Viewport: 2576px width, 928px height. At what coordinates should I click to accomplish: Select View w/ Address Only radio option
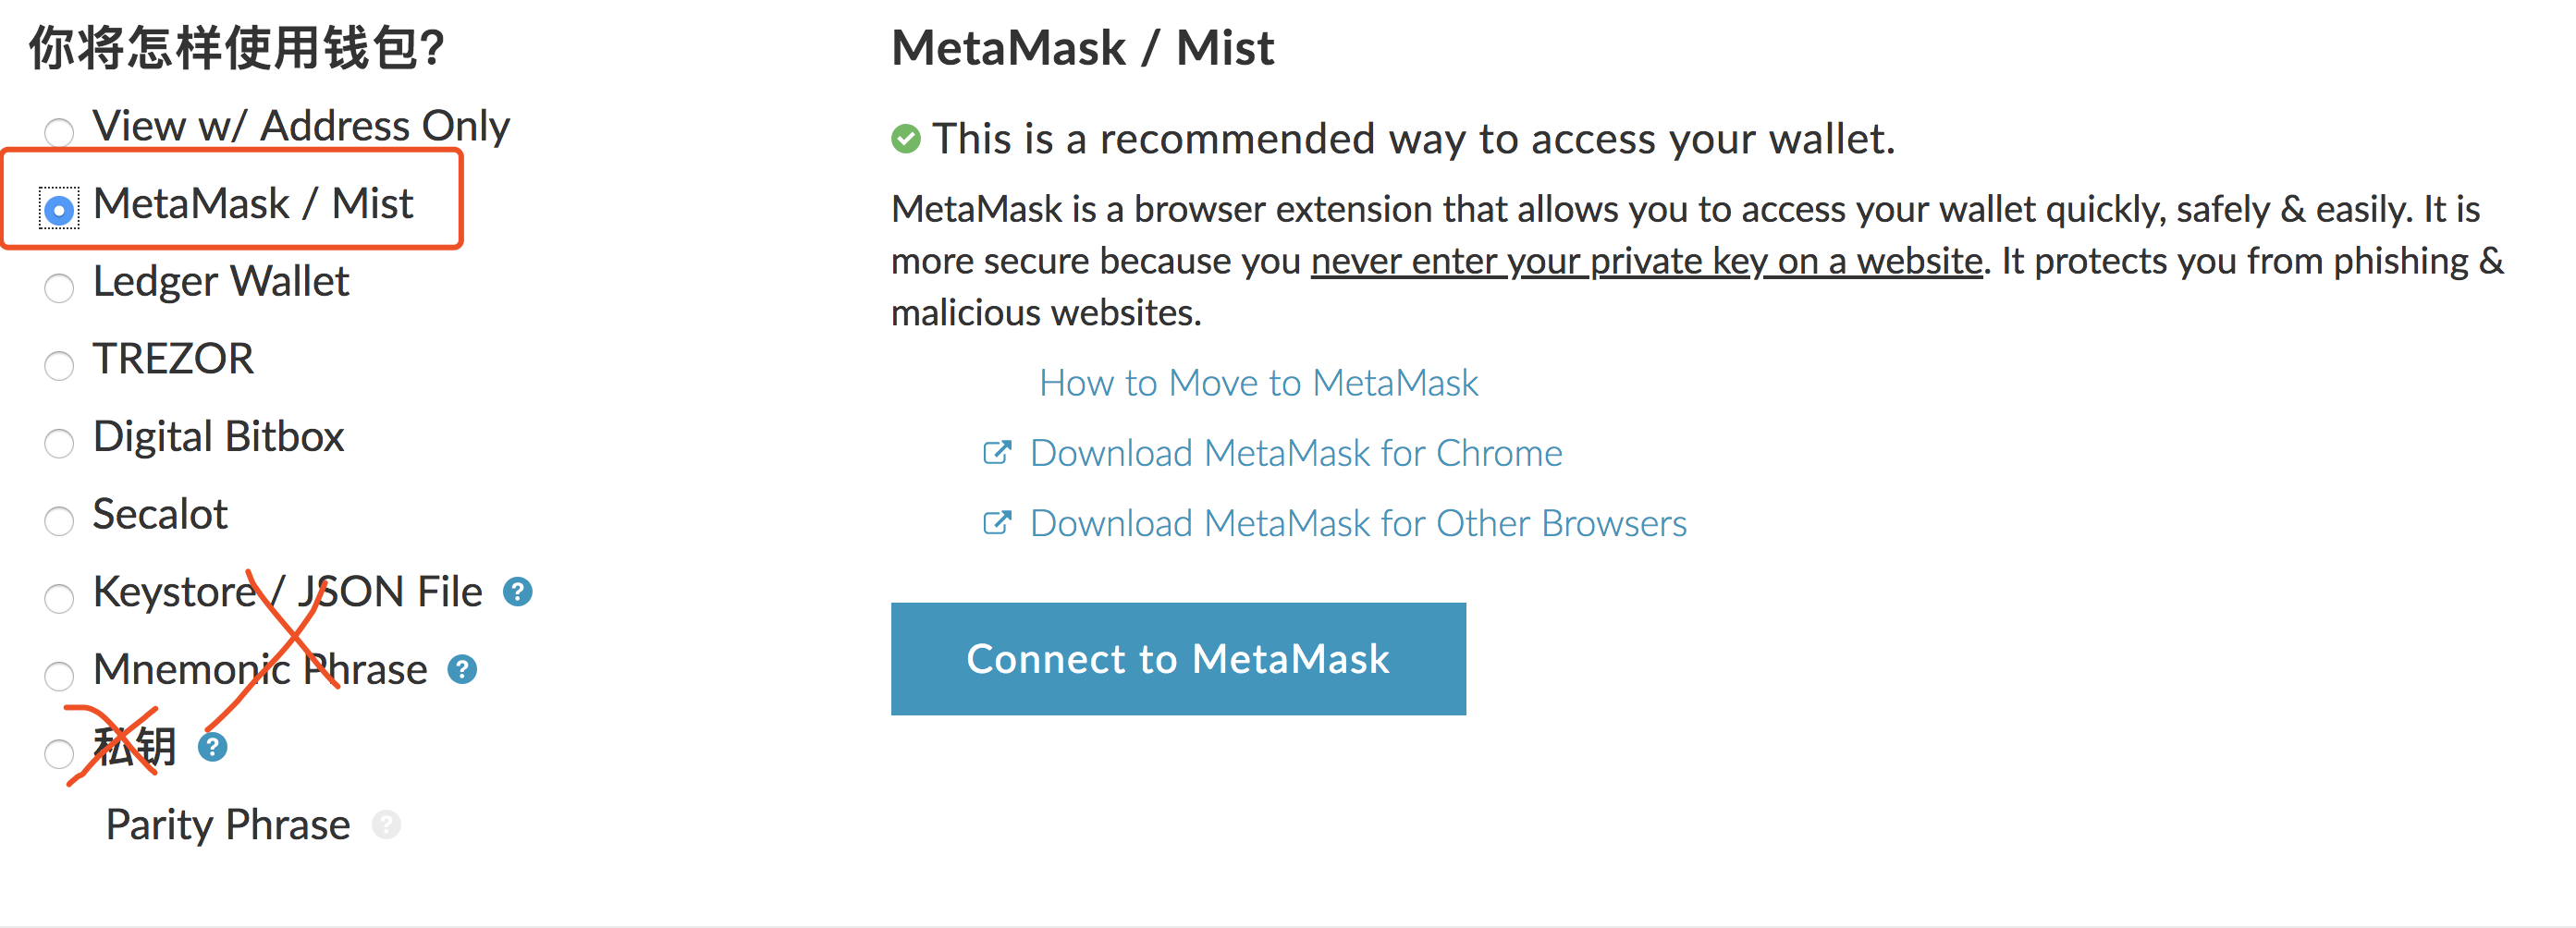pyautogui.click(x=59, y=131)
